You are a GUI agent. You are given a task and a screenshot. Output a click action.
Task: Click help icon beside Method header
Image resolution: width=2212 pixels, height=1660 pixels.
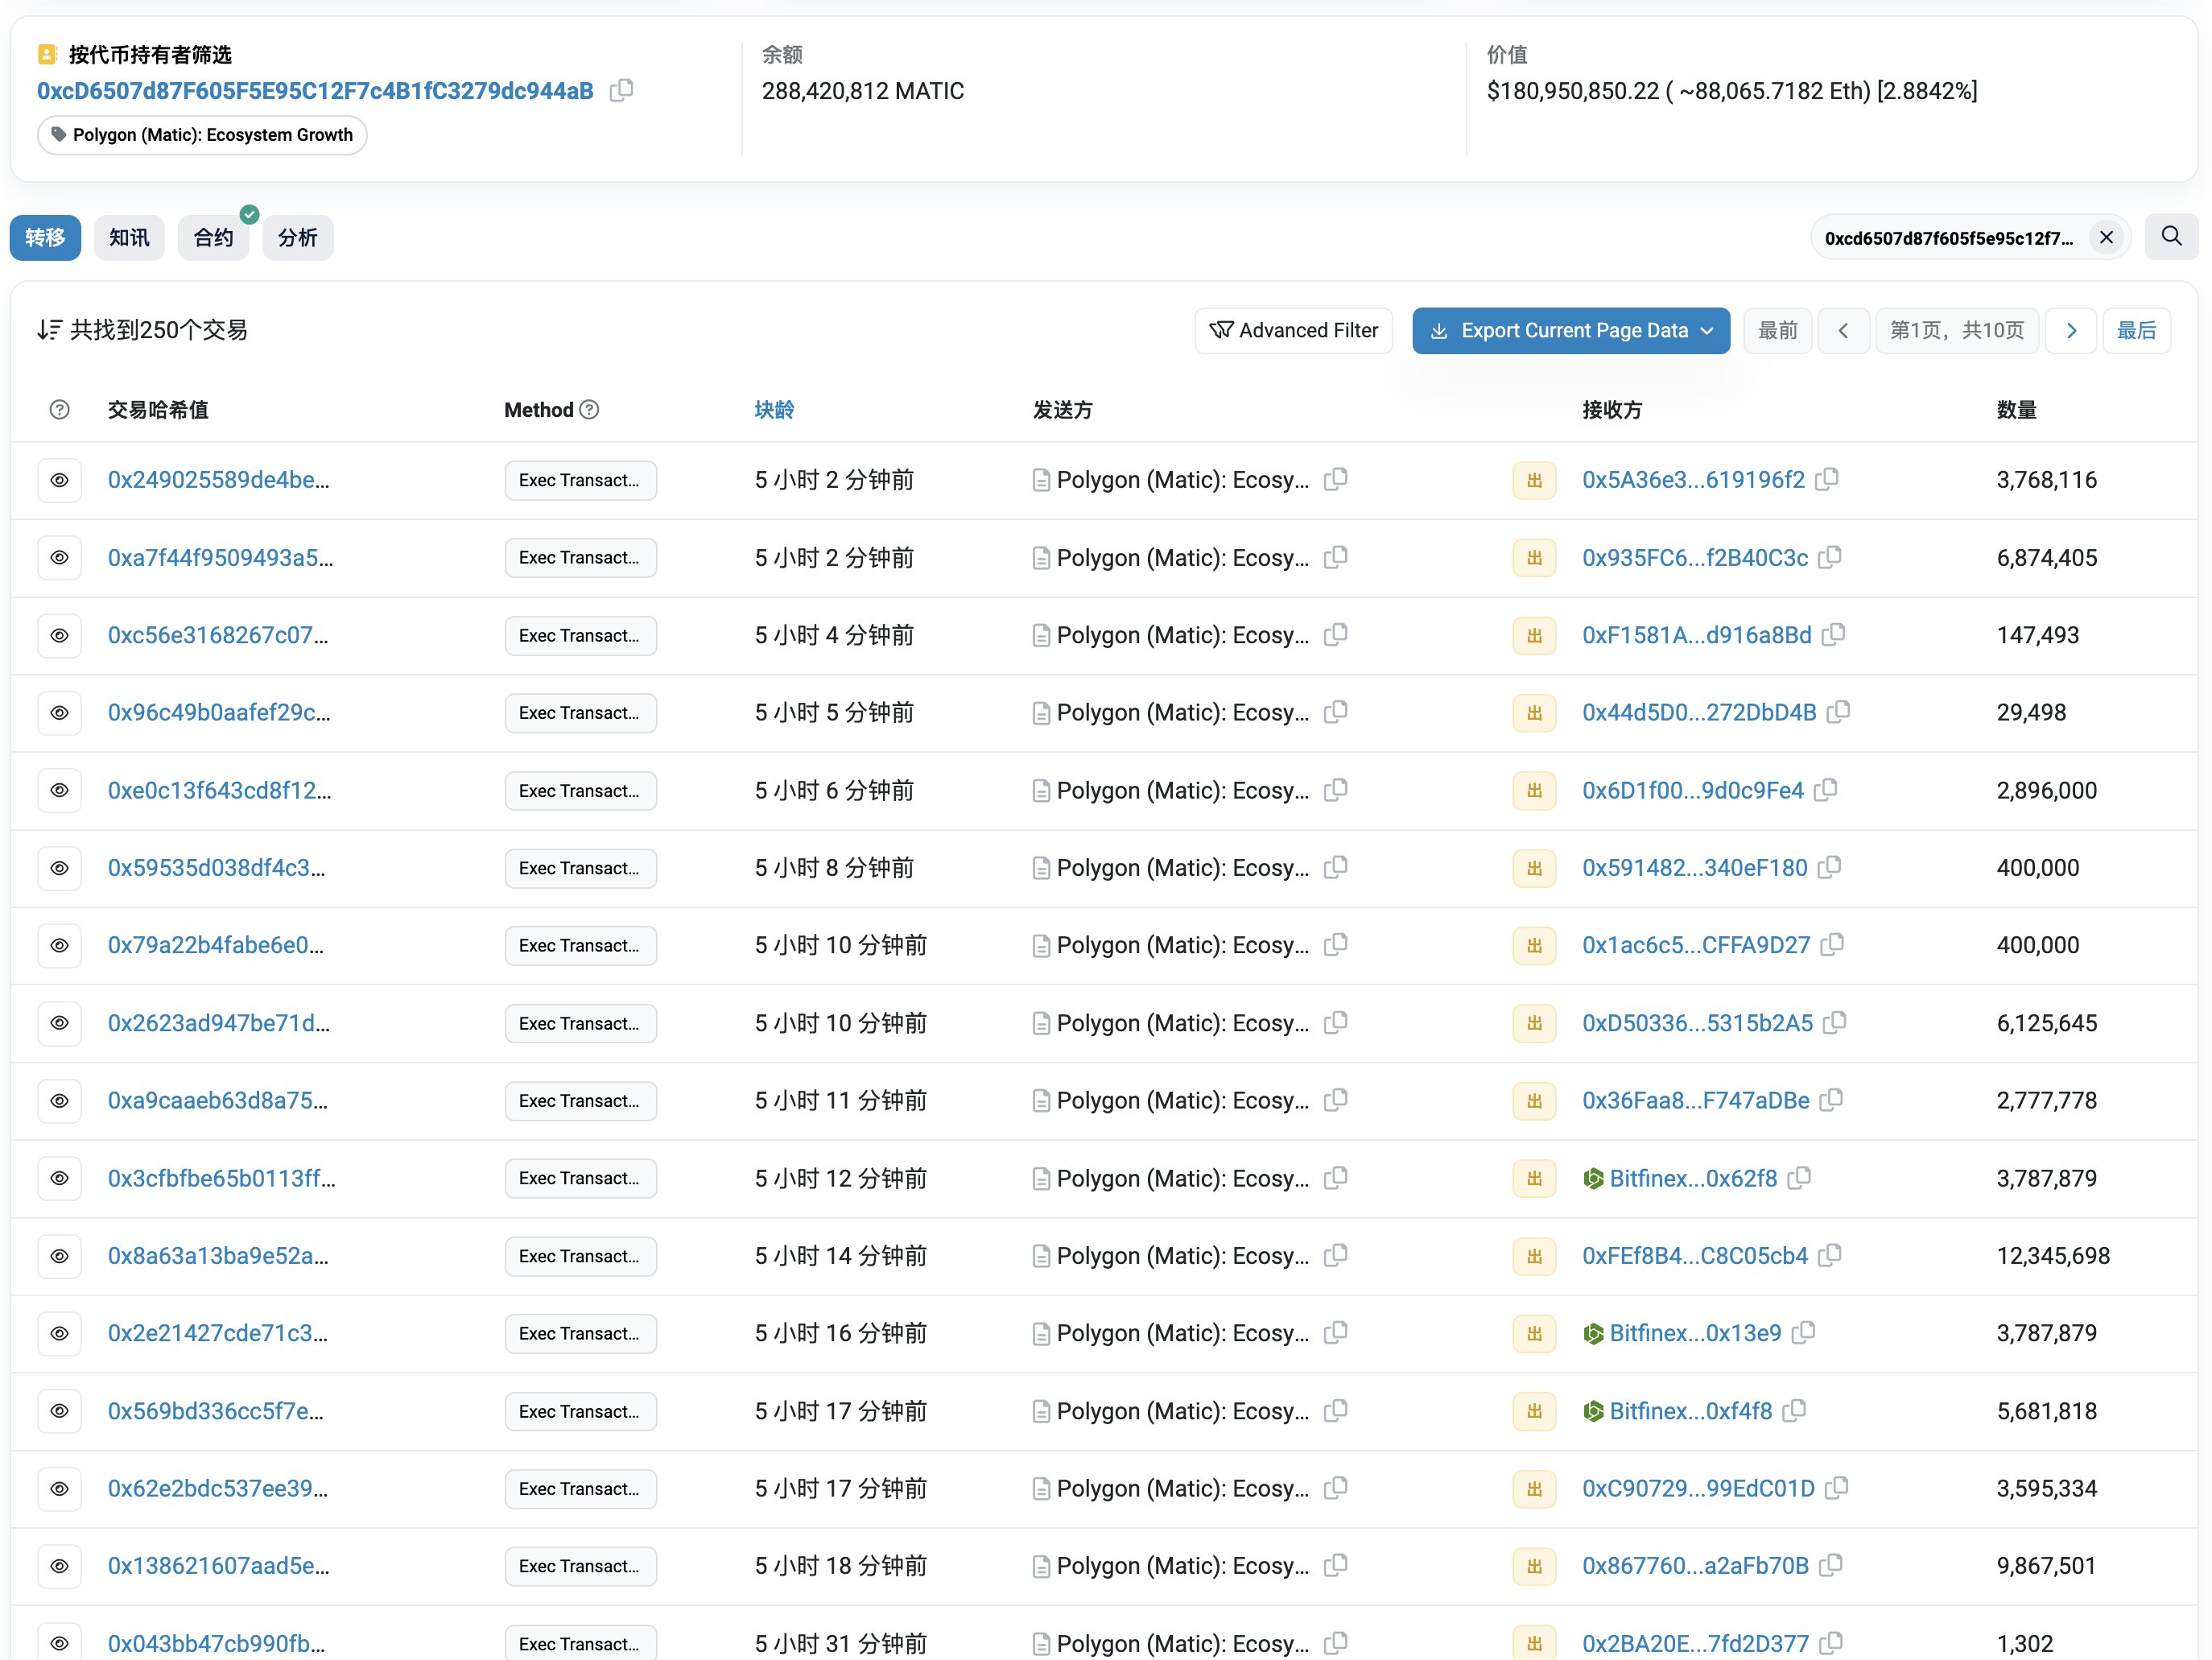click(589, 410)
